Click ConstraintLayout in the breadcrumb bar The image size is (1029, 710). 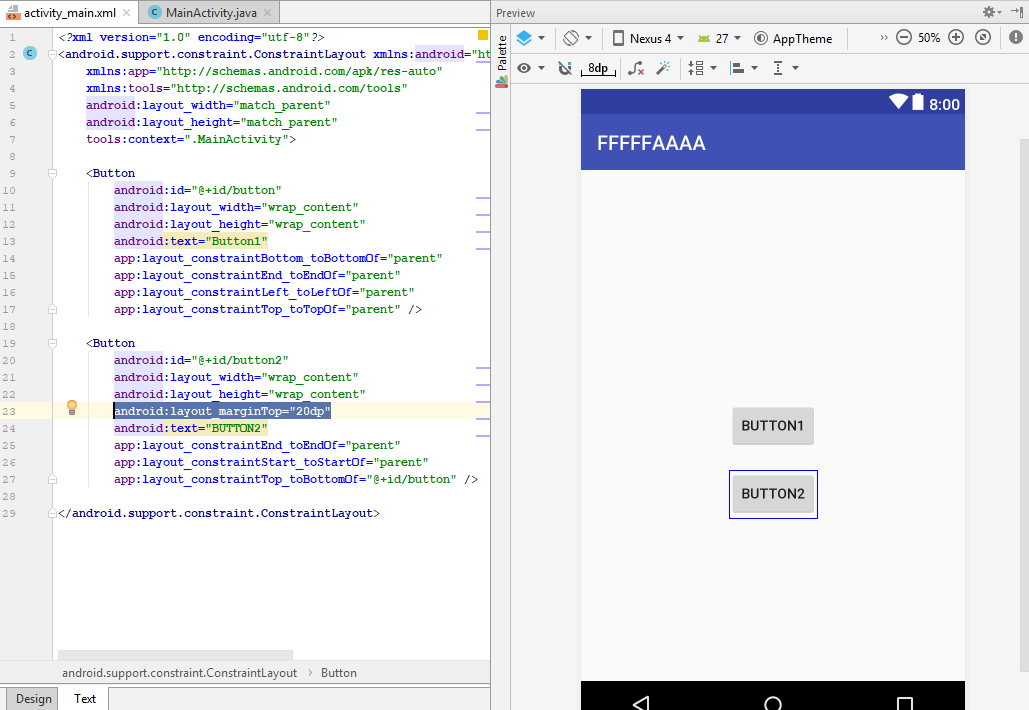(x=179, y=673)
